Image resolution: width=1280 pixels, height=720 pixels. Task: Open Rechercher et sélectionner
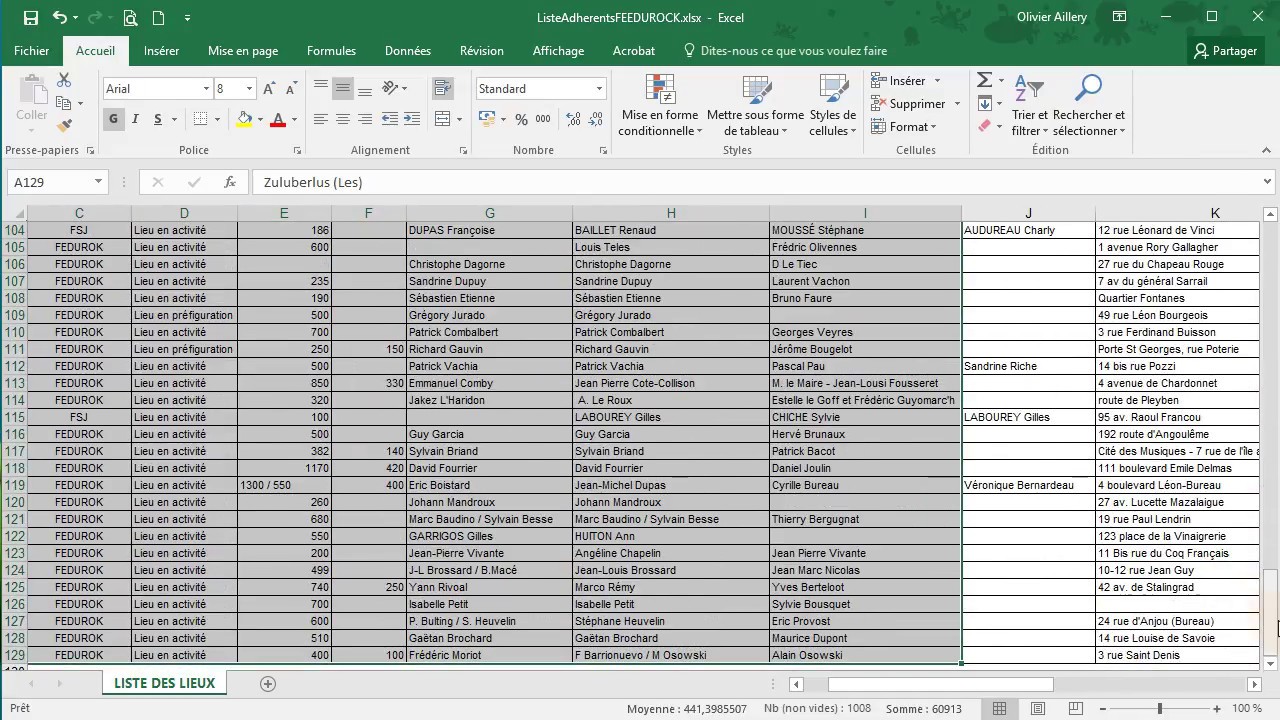tap(1089, 105)
